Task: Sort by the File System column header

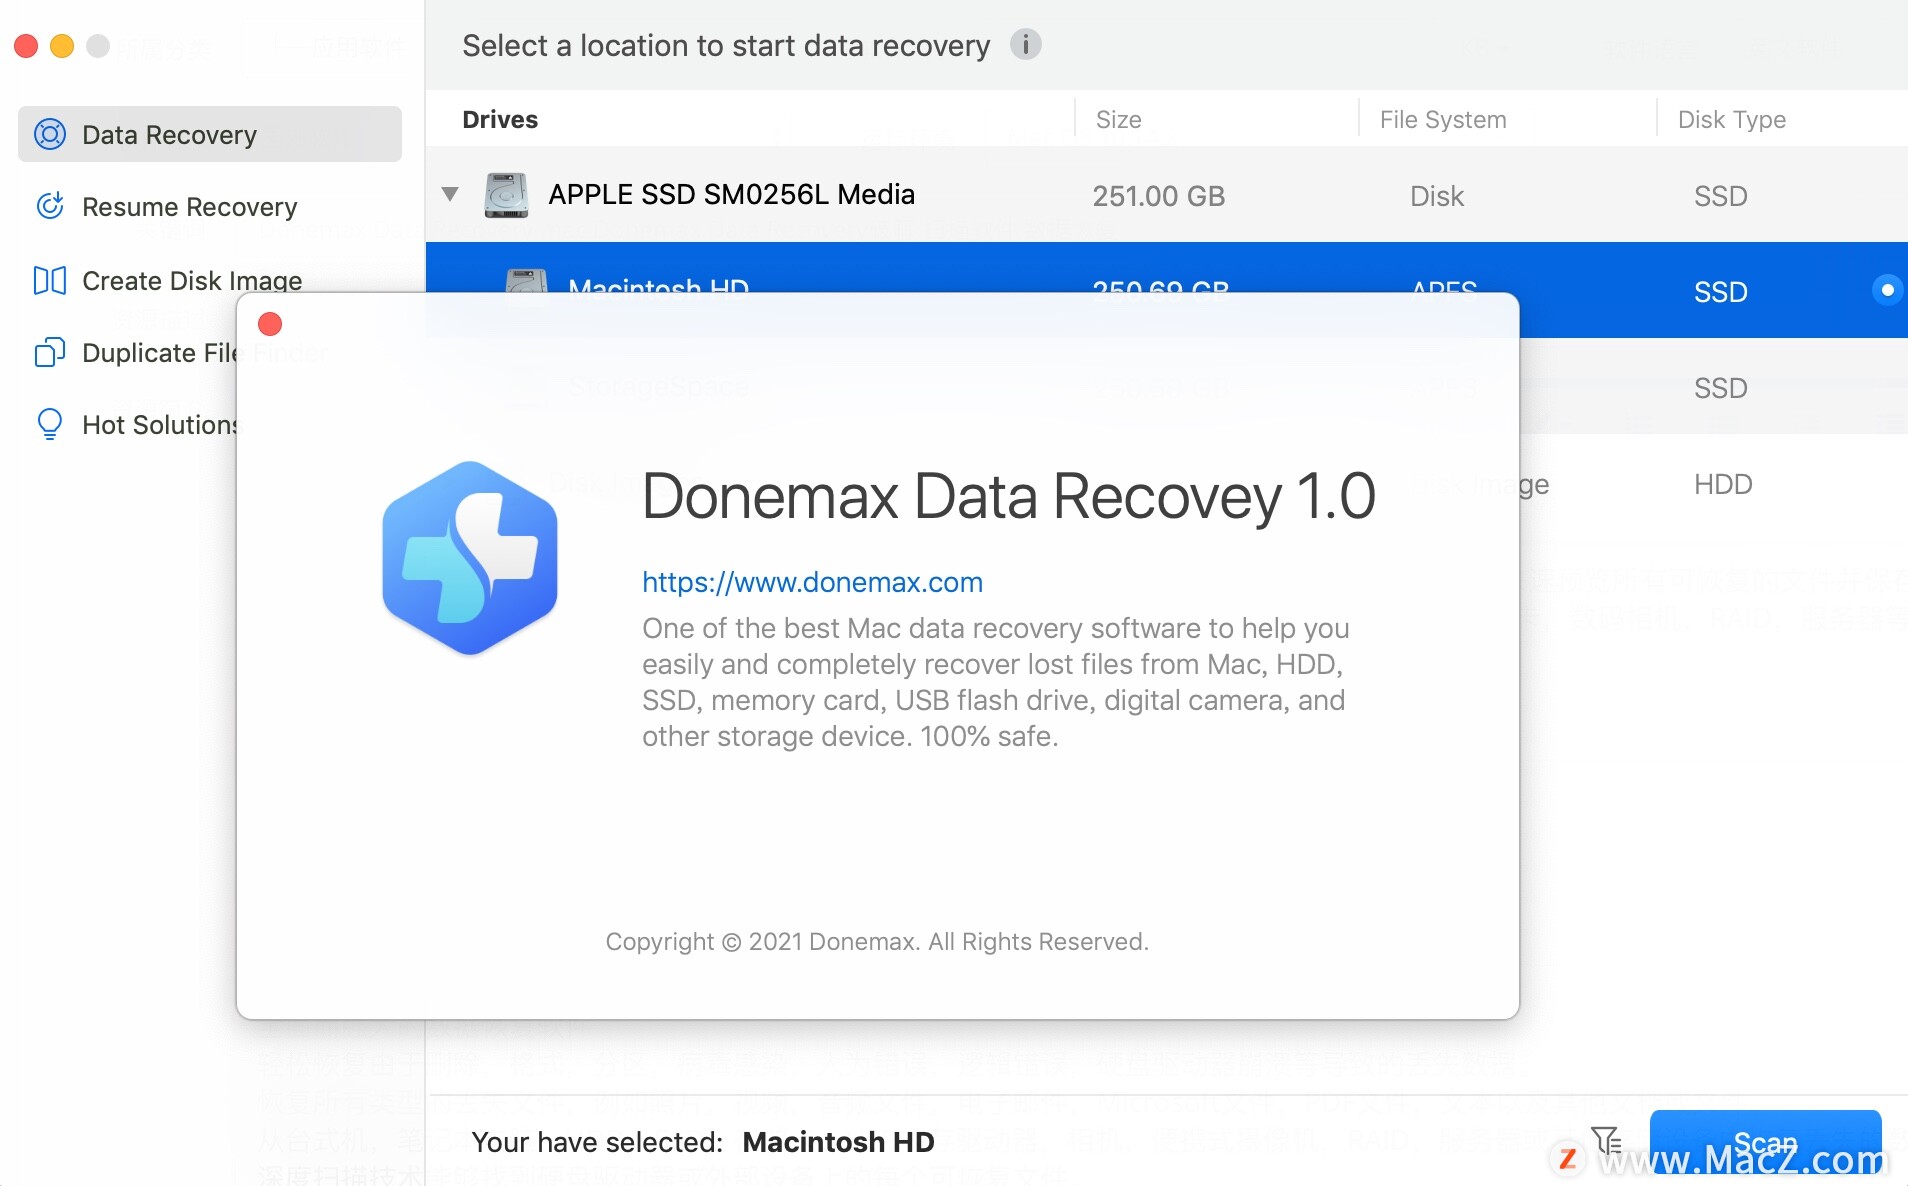Action: tap(1443, 120)
